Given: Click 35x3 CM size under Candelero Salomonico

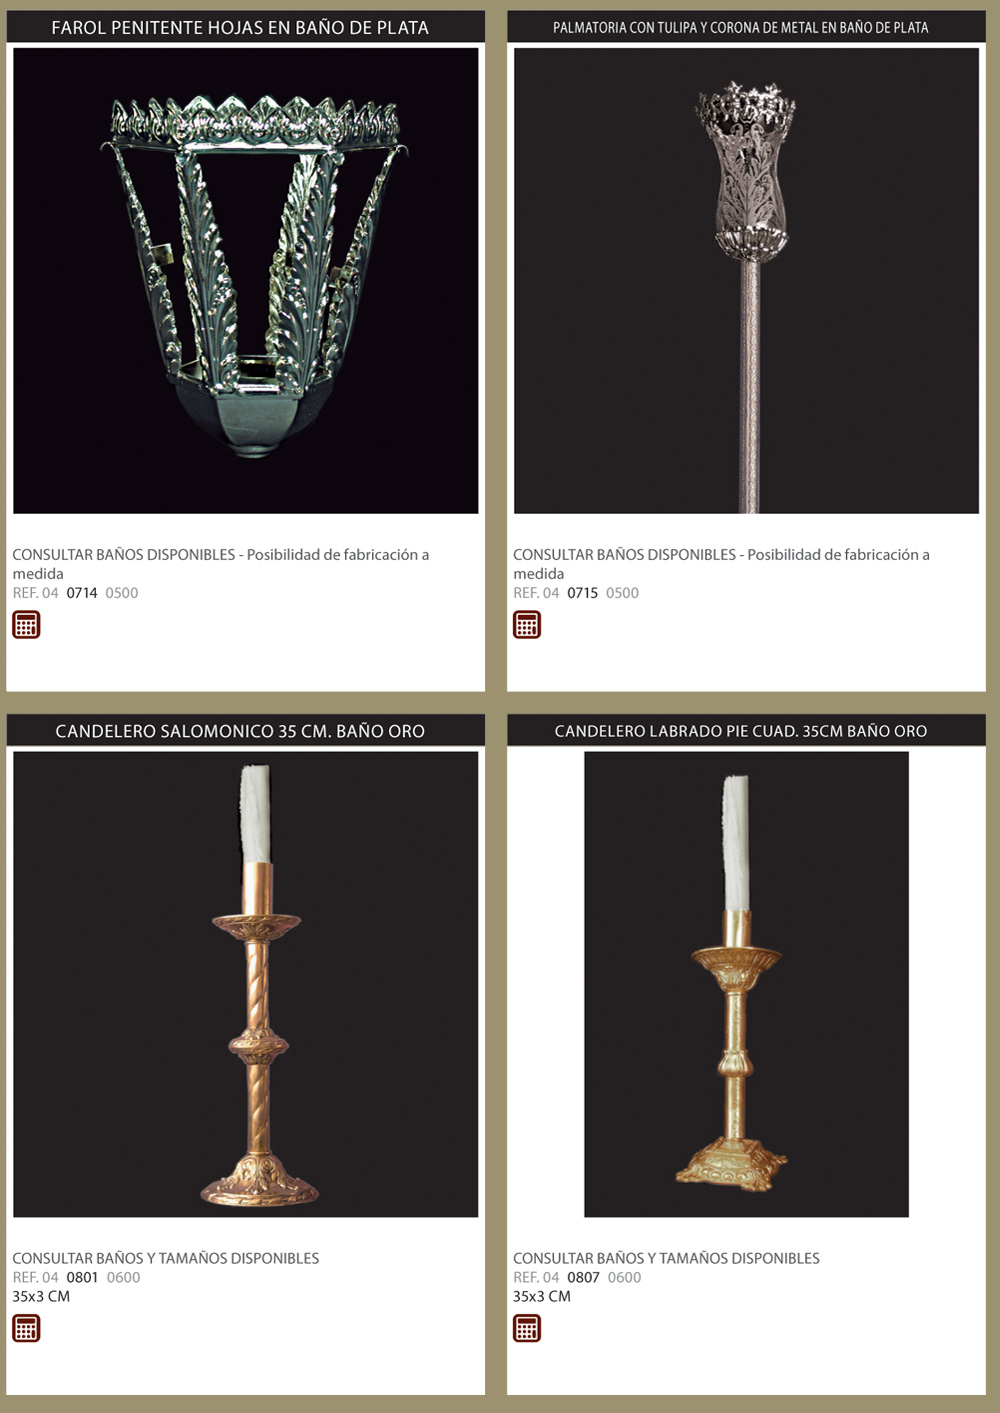Looking at the screenshot, I should click(x=41, y=1297).
